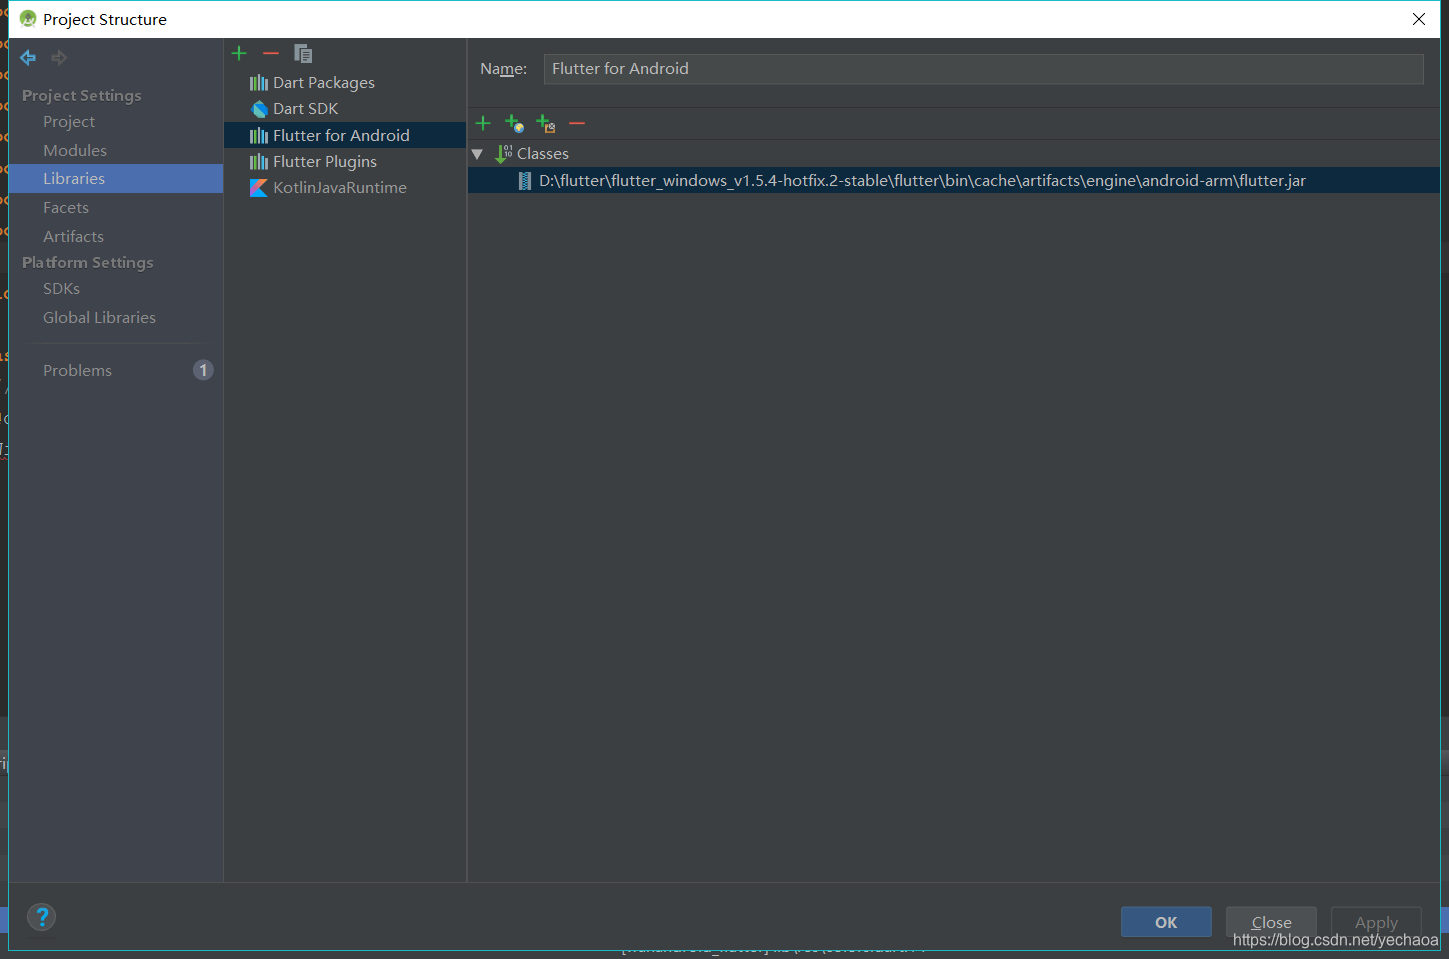Click the Apply button
The width and height of the screenshot is (1449, 959).
(1376, 922)
